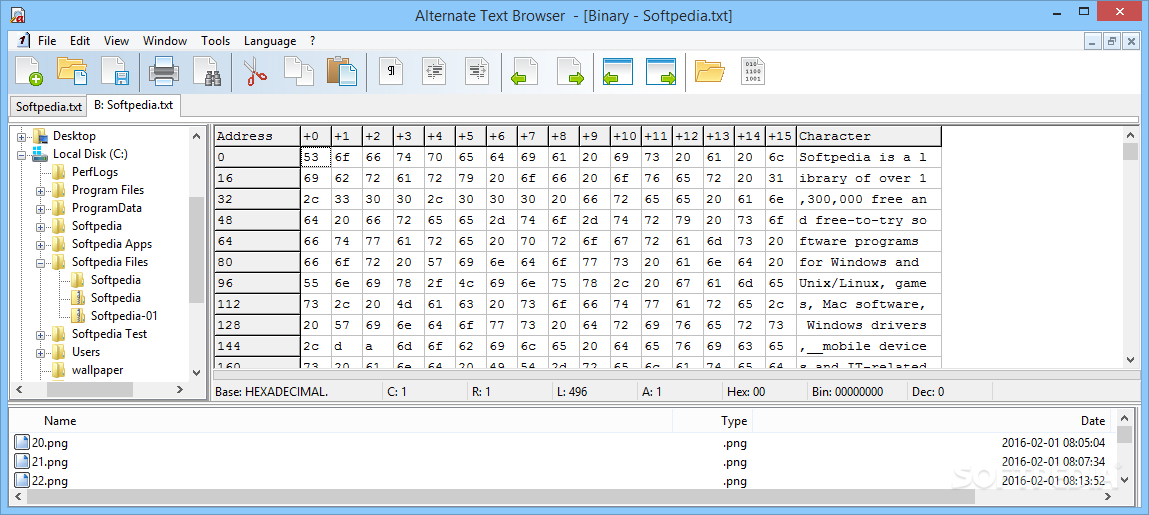Screen dimensions: 1149x515
Task: Click 'Base: HEXADECIMAL.' in the status bar
Action: click(271, 392)
